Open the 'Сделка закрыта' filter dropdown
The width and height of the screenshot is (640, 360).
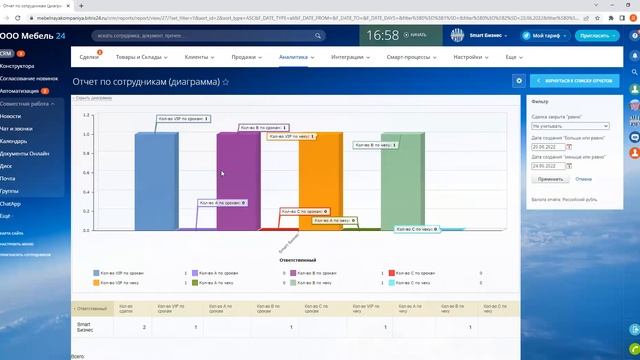point(570,126)
